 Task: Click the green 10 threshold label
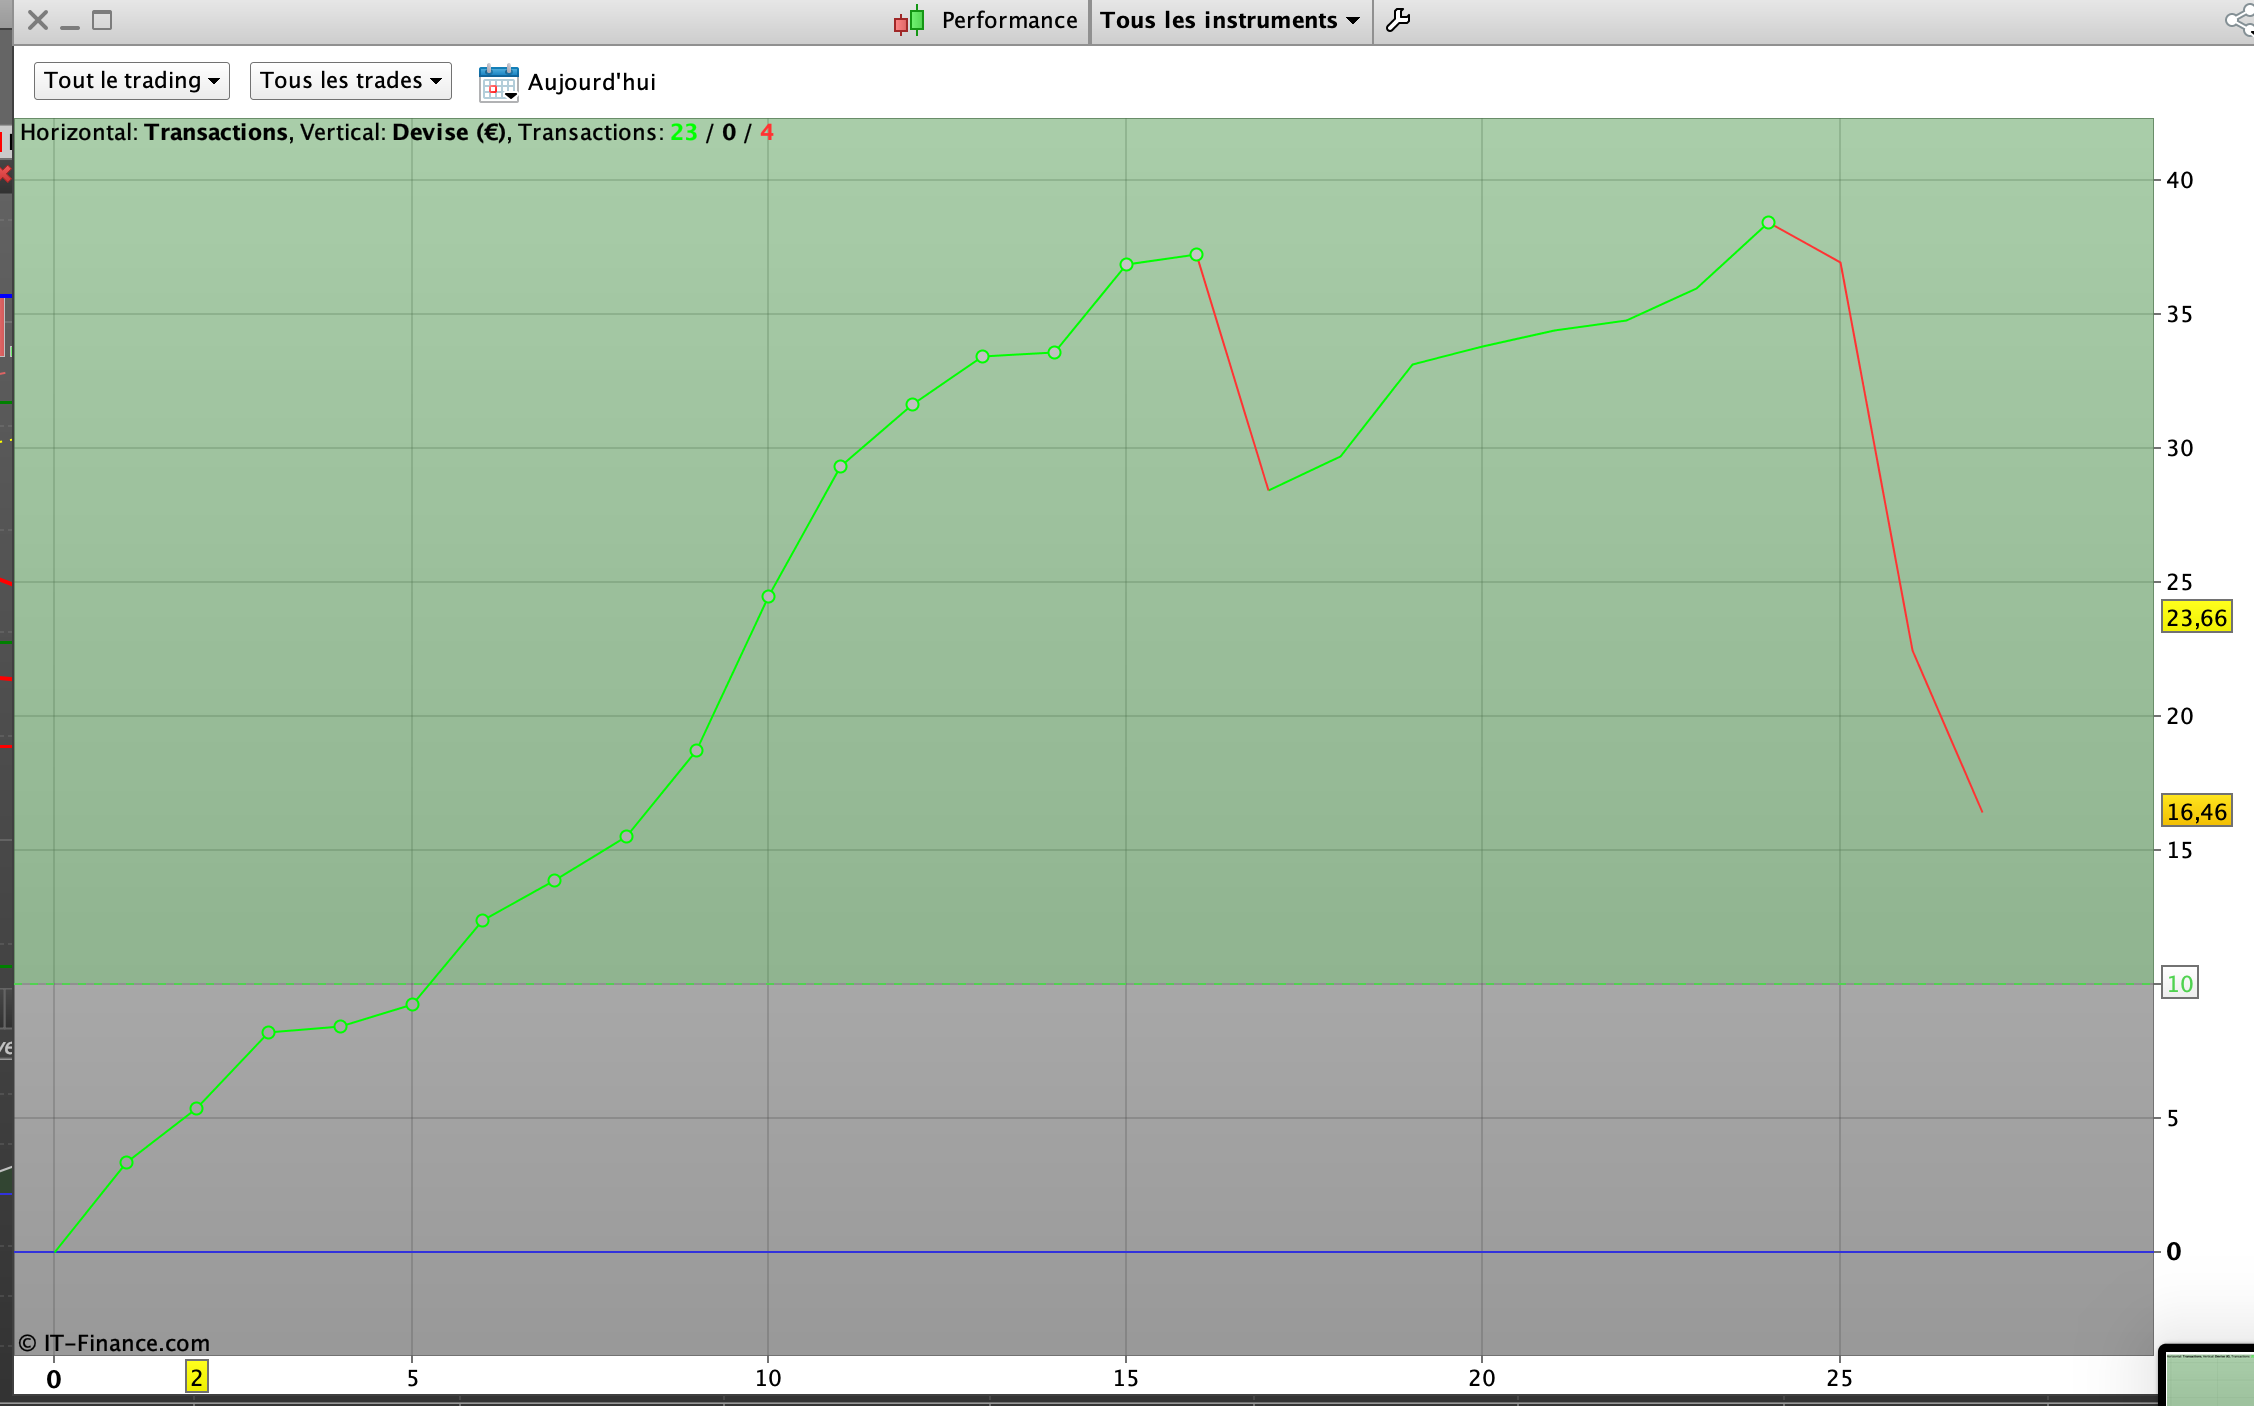pos(2180,984)
